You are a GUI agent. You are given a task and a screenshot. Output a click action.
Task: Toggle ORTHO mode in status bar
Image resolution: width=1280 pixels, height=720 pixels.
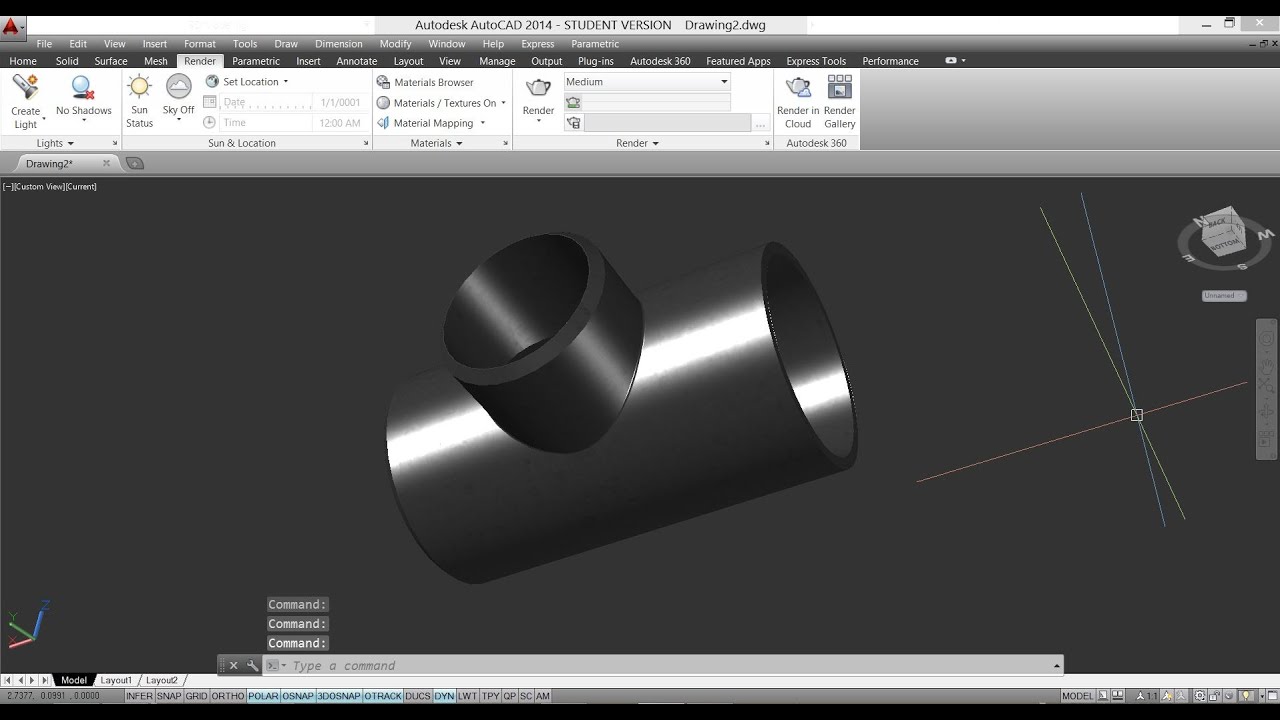228,696
